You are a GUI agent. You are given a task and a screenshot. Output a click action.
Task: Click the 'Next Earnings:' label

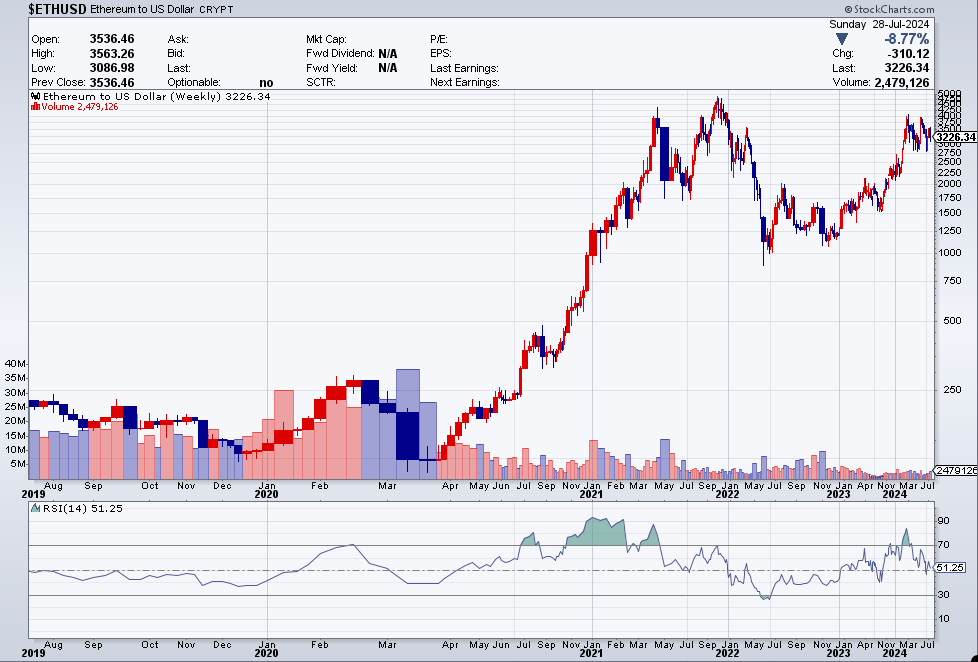[465, 82]
